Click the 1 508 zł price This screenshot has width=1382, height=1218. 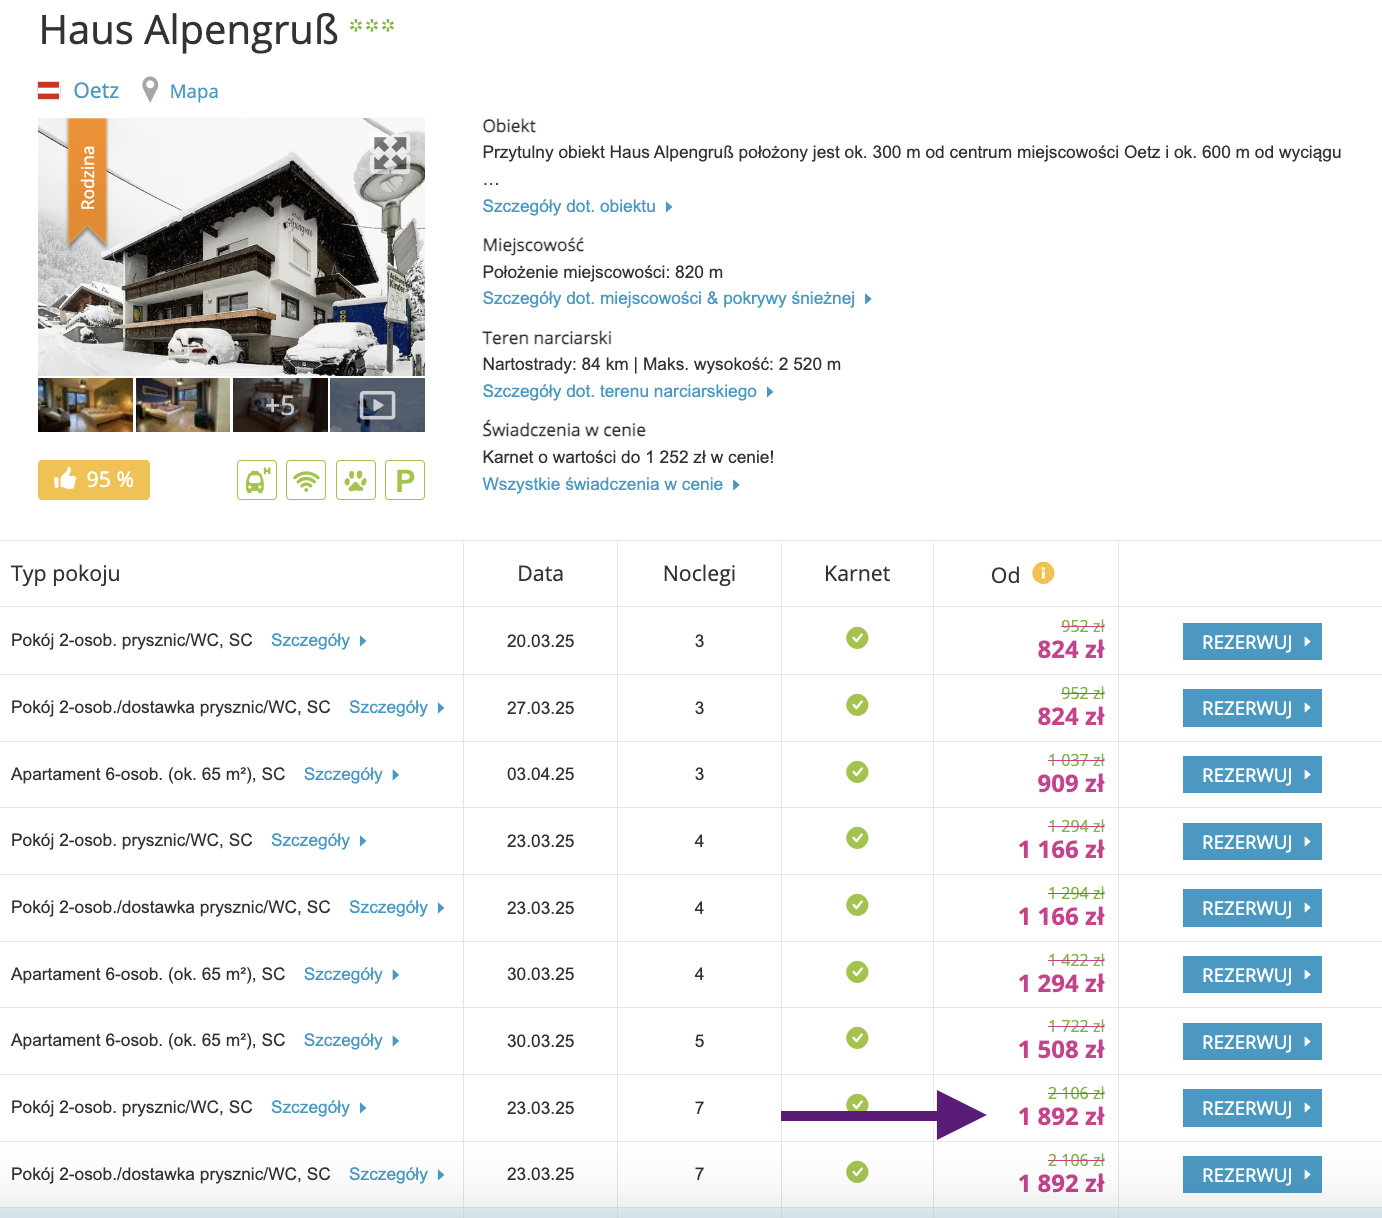[1061, 1049]
